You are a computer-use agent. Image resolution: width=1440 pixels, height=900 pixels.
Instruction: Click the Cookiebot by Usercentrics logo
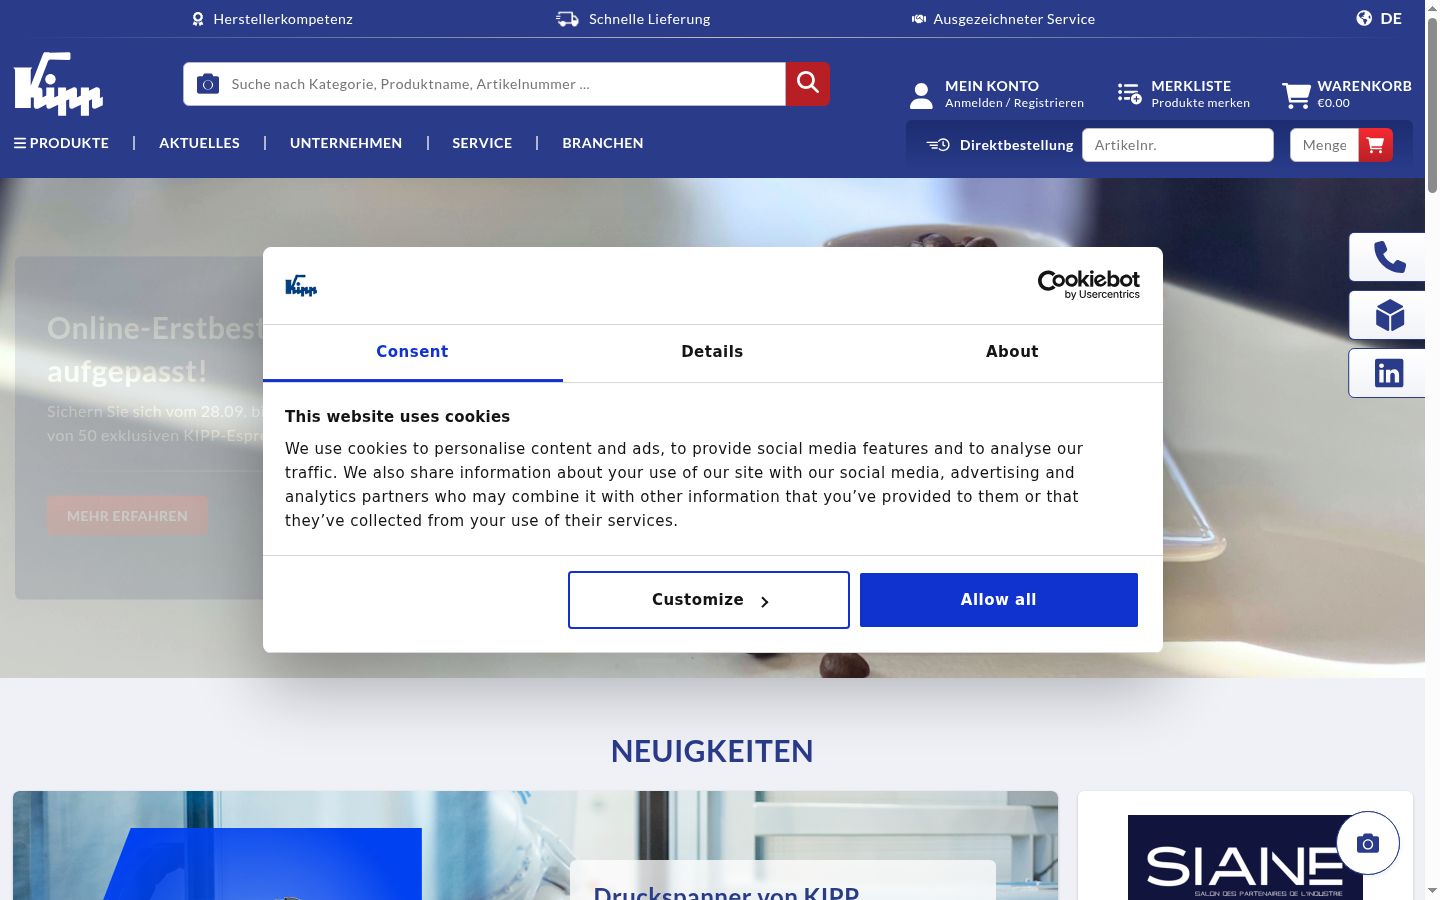(x=1089, y=285)
